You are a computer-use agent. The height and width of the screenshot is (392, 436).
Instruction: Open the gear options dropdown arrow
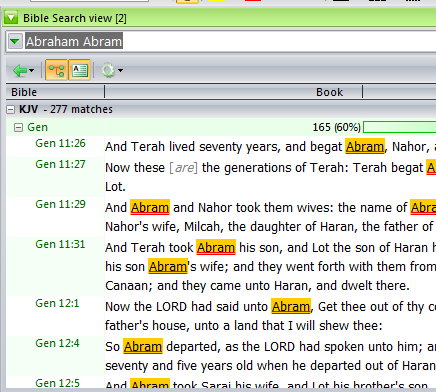click(x=121, y=70)
